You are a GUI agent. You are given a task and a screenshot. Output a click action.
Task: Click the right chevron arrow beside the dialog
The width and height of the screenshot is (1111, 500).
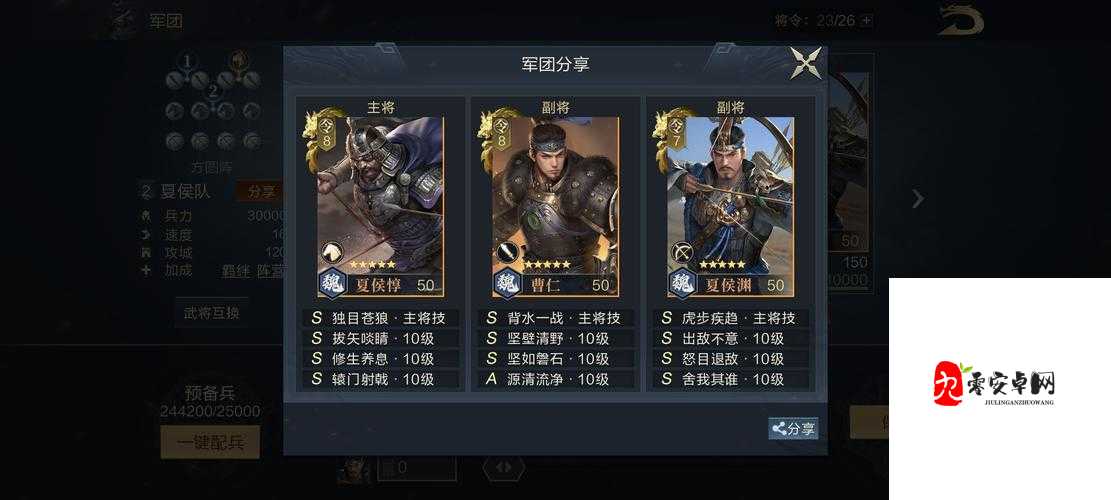click(918, 199)
